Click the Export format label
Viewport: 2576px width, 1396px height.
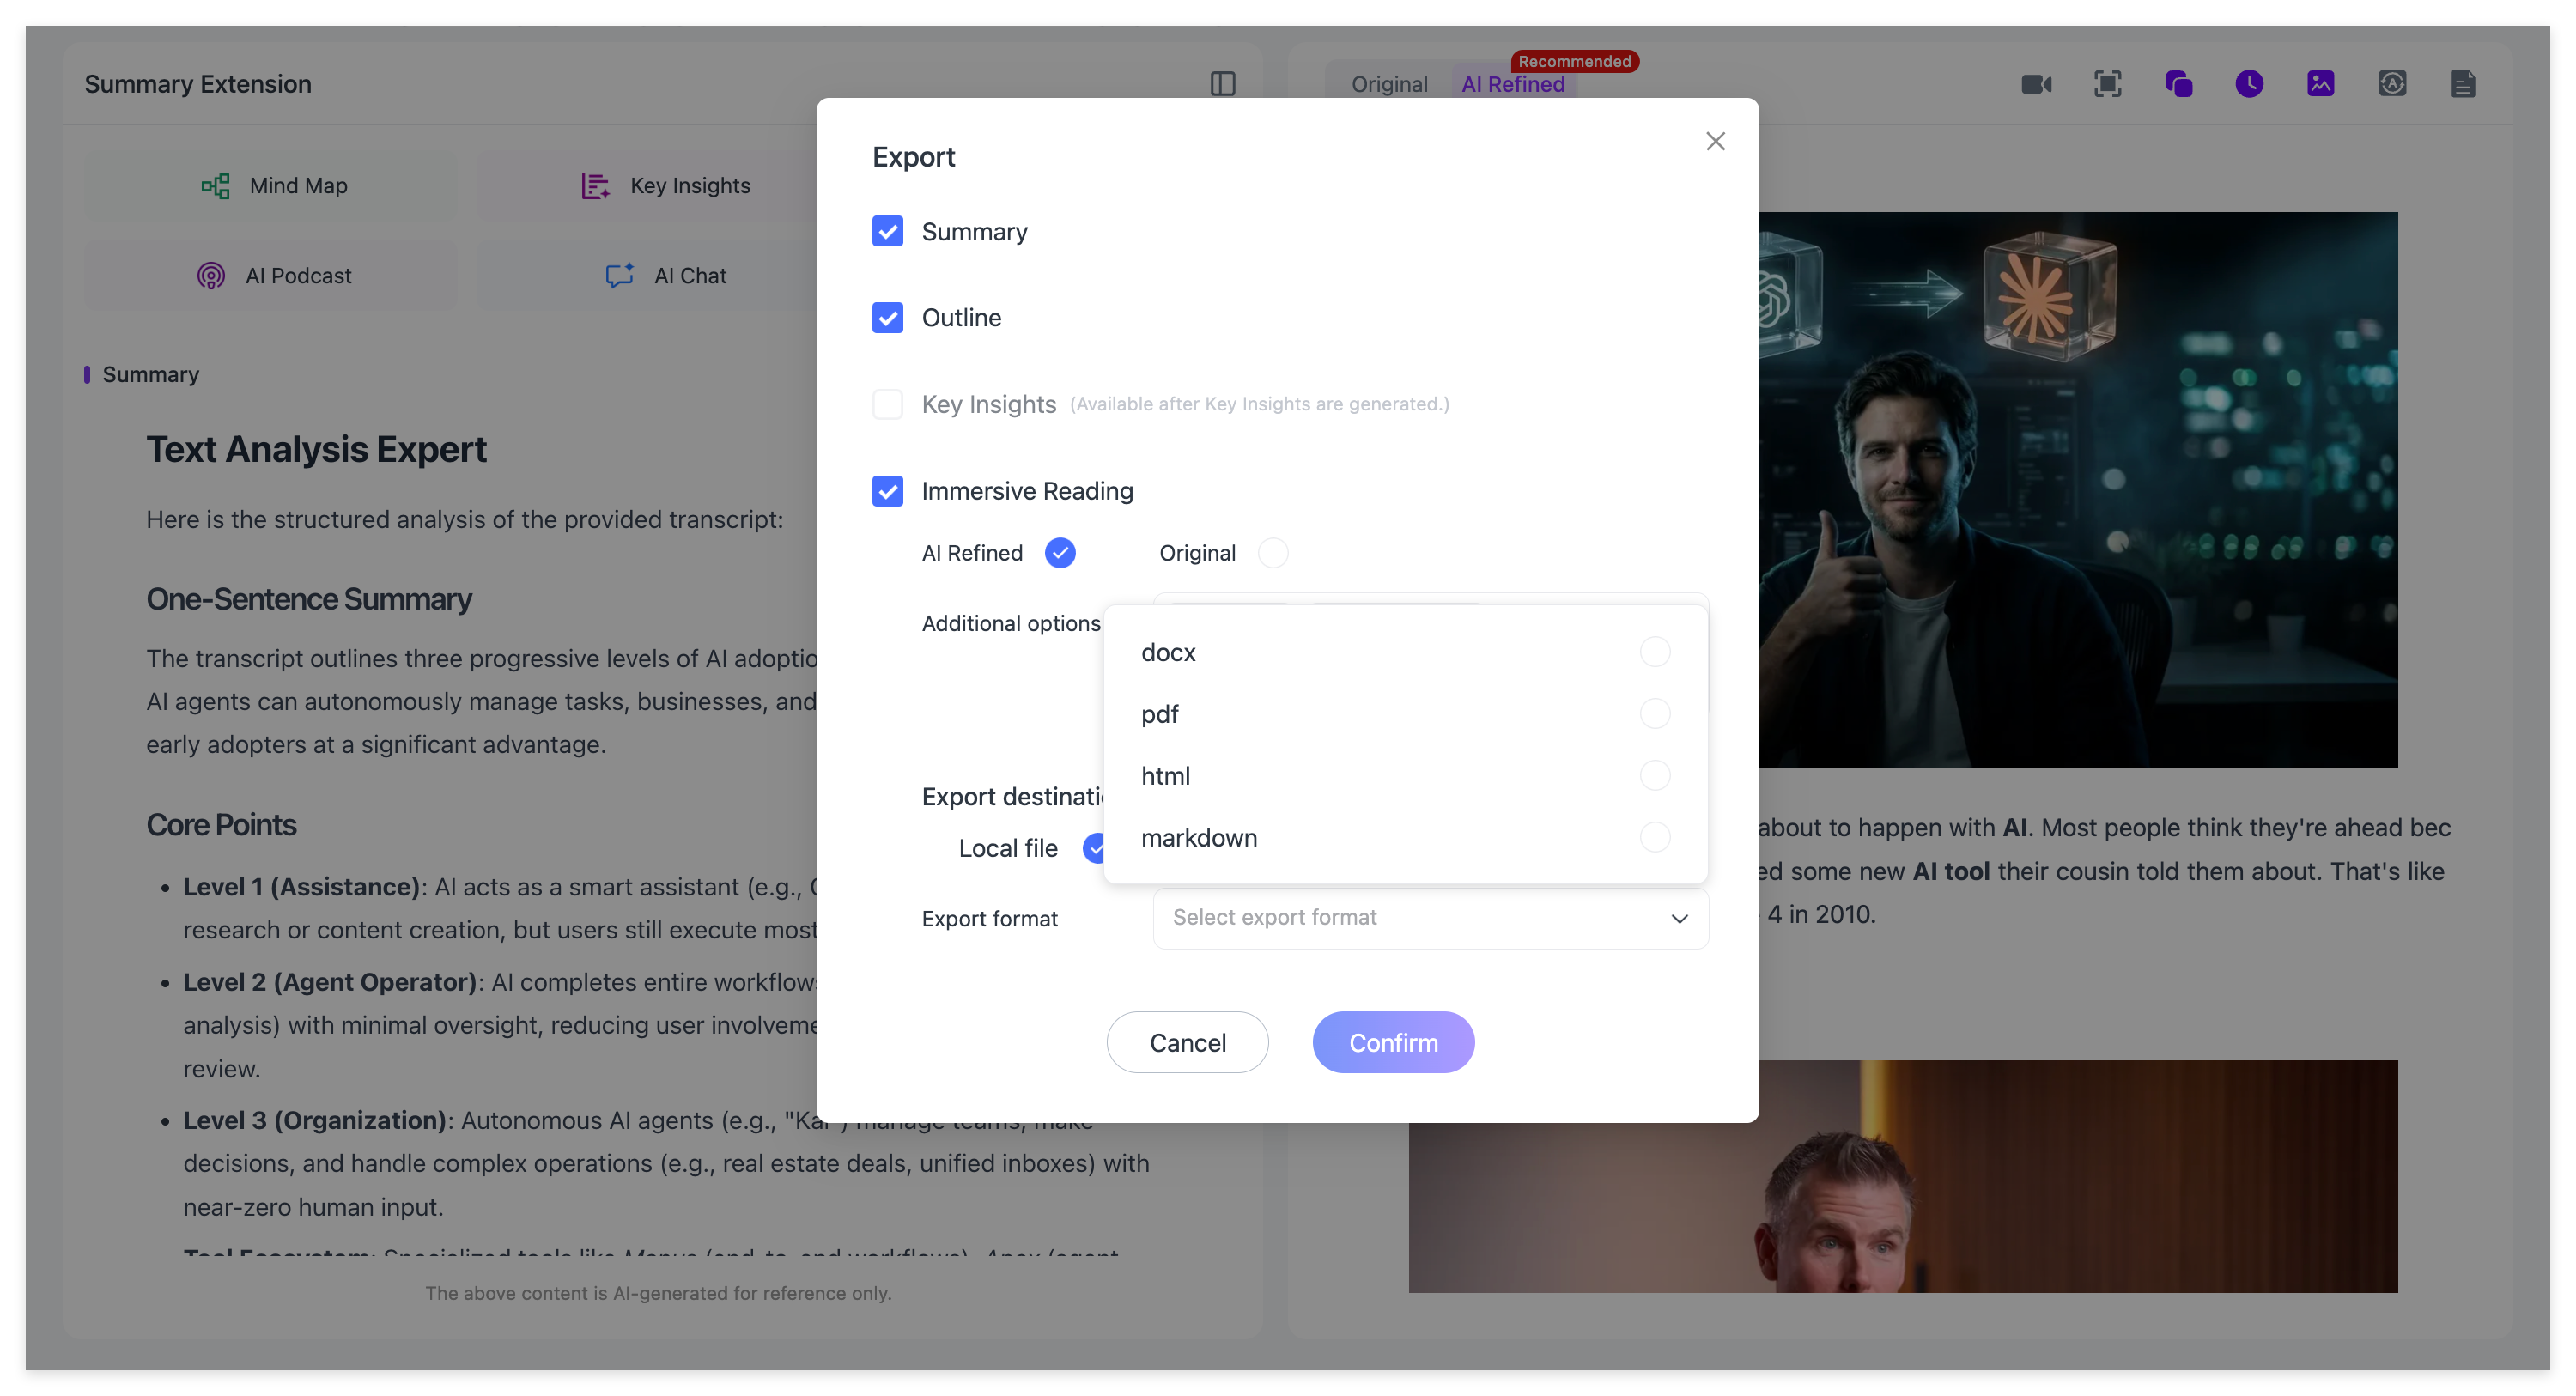tap(989, 919)
